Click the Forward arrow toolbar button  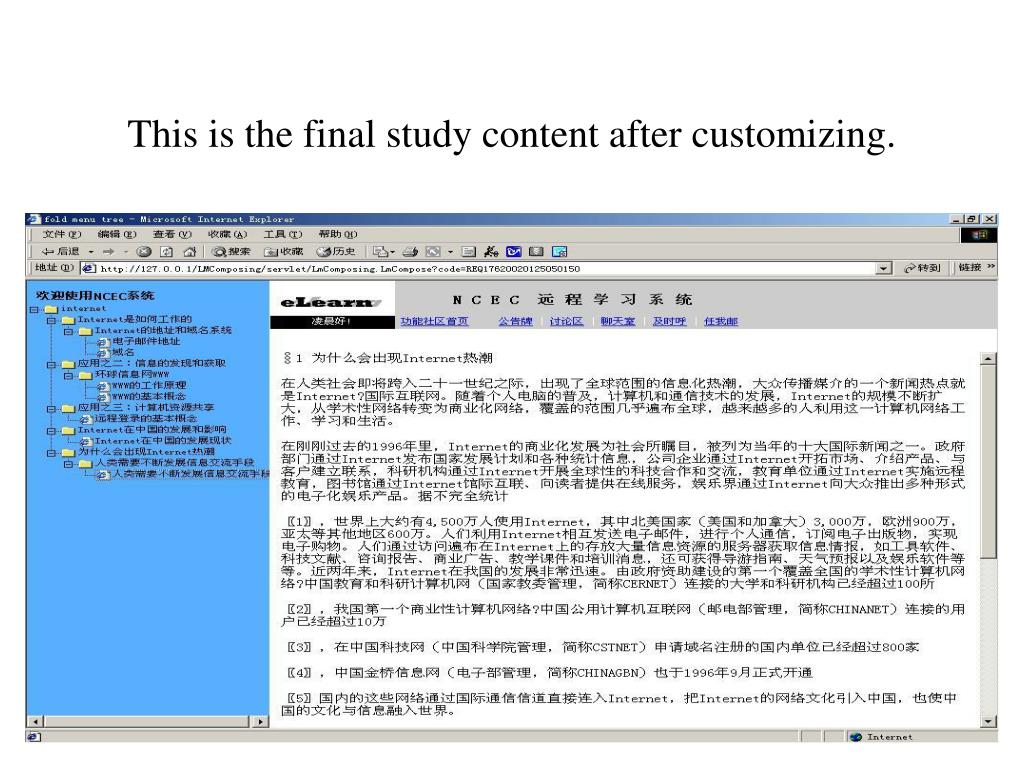pos(108,251)
